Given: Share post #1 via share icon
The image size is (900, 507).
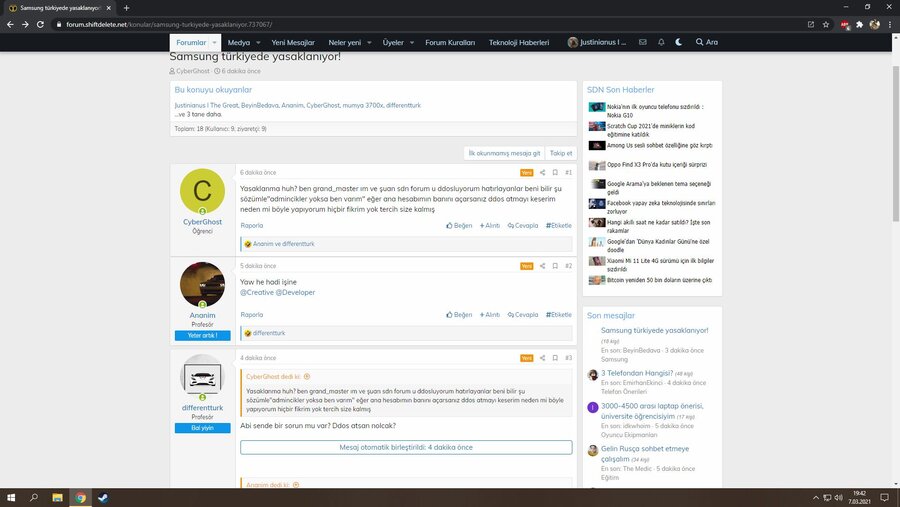Looking at the screenshot, I should tap(542, 172).
